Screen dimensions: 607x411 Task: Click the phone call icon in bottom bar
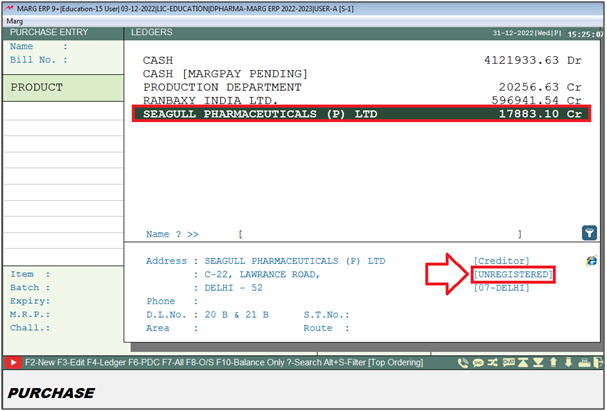click(463, 363)
